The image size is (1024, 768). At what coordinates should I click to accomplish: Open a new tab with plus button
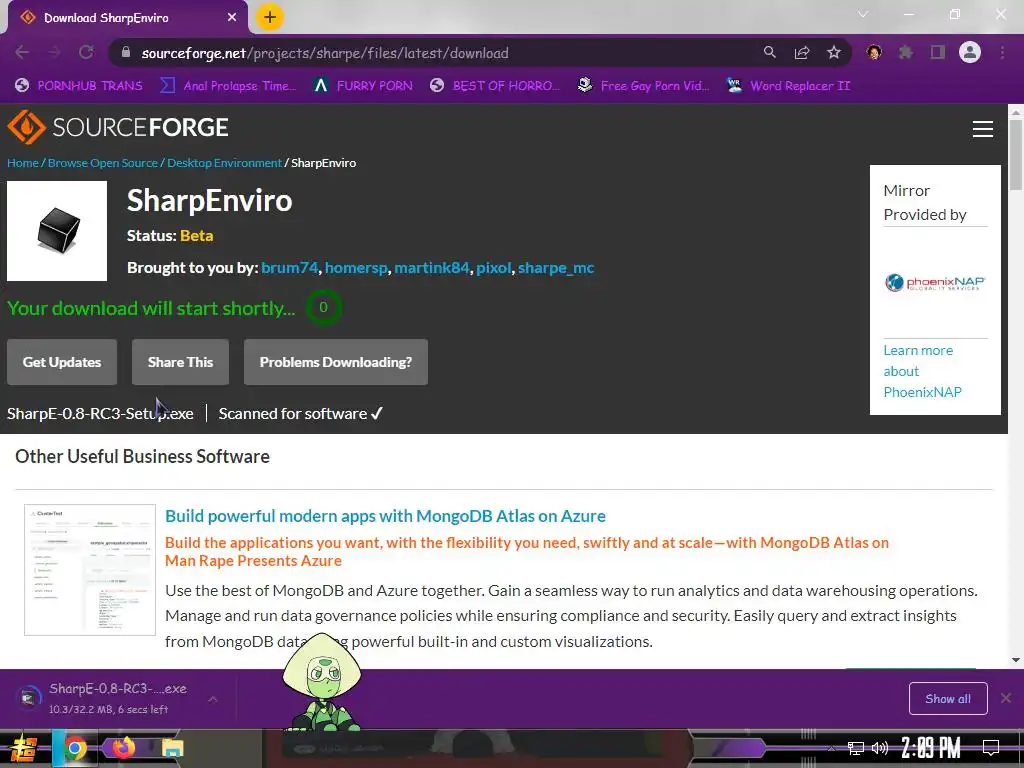coord(270,17)
